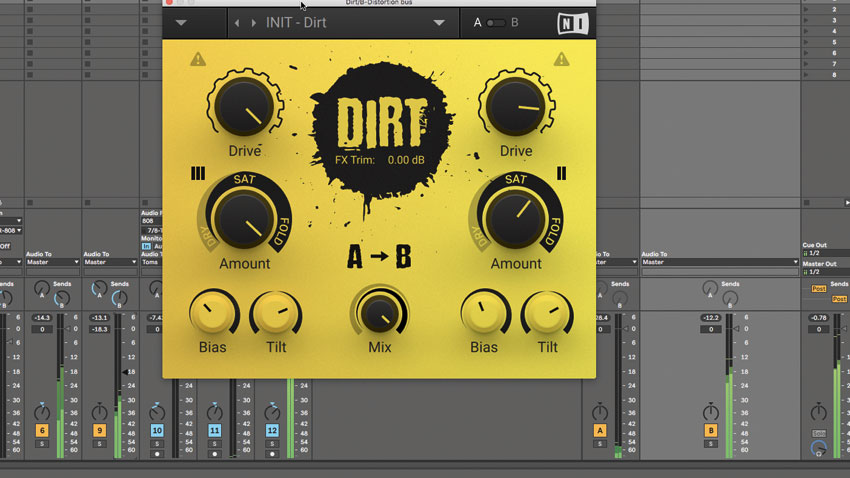Click track 6 peak level -14.3 display
The height and width of the screenshot is (478, 850).
pos(42,318)
